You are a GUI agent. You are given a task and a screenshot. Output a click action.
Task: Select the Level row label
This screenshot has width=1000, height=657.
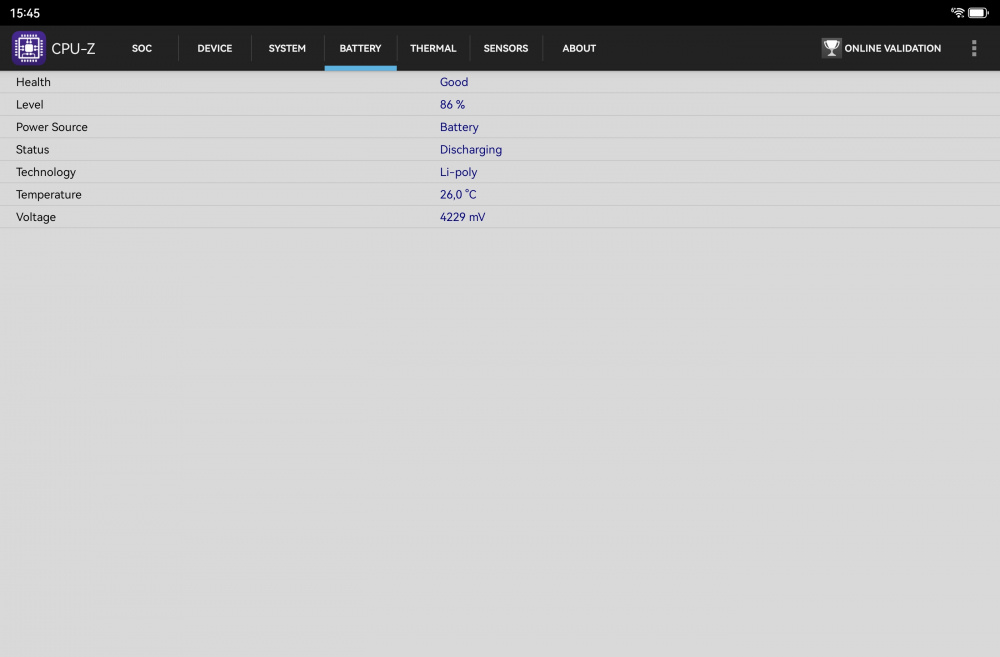coord(29,105)
